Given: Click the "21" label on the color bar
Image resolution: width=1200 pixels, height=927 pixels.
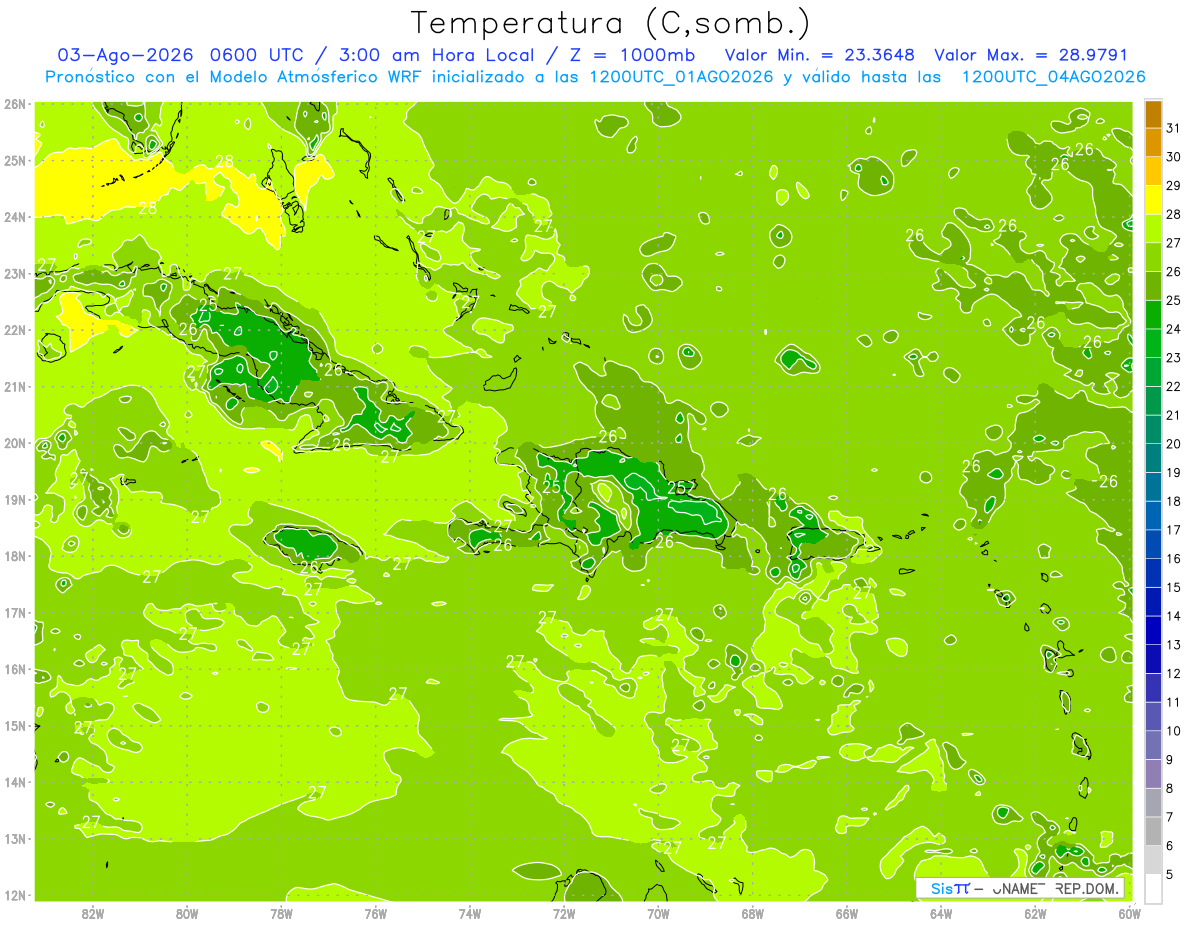Looking at the screenshot, I should coord(1173,415).
